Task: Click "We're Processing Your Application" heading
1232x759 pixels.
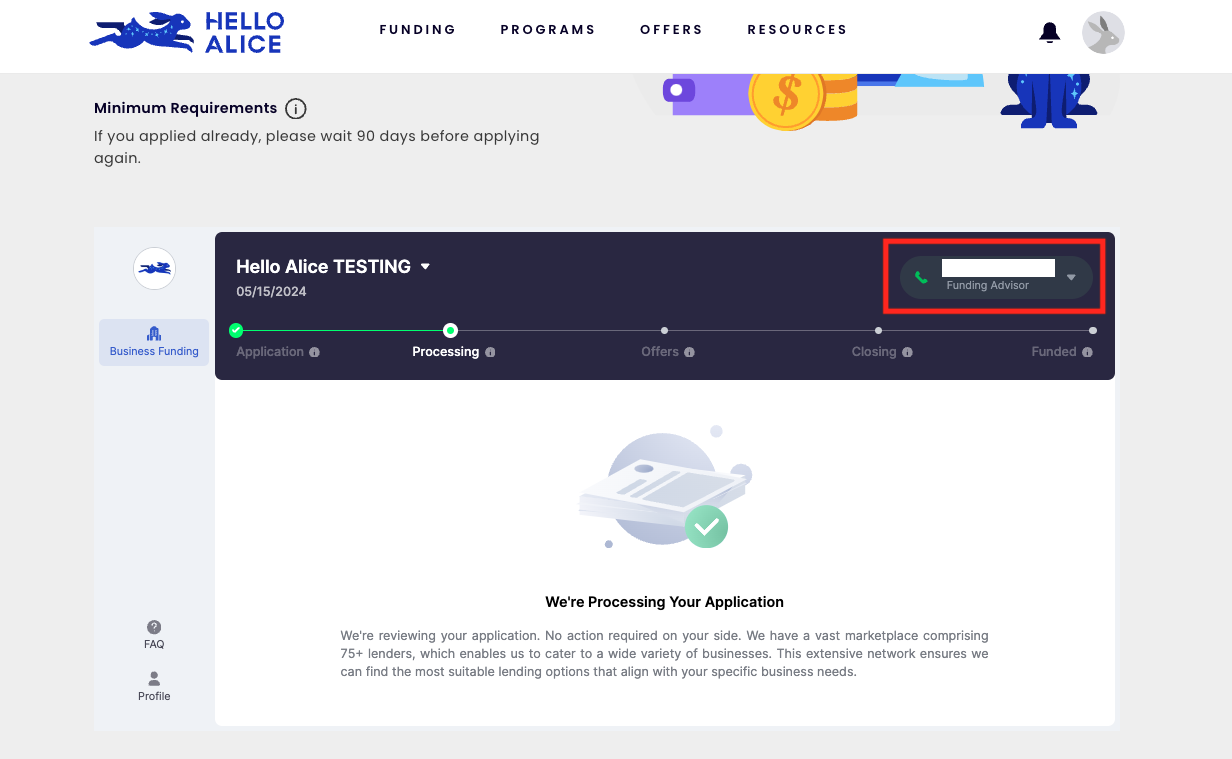Action: point(664,602)
